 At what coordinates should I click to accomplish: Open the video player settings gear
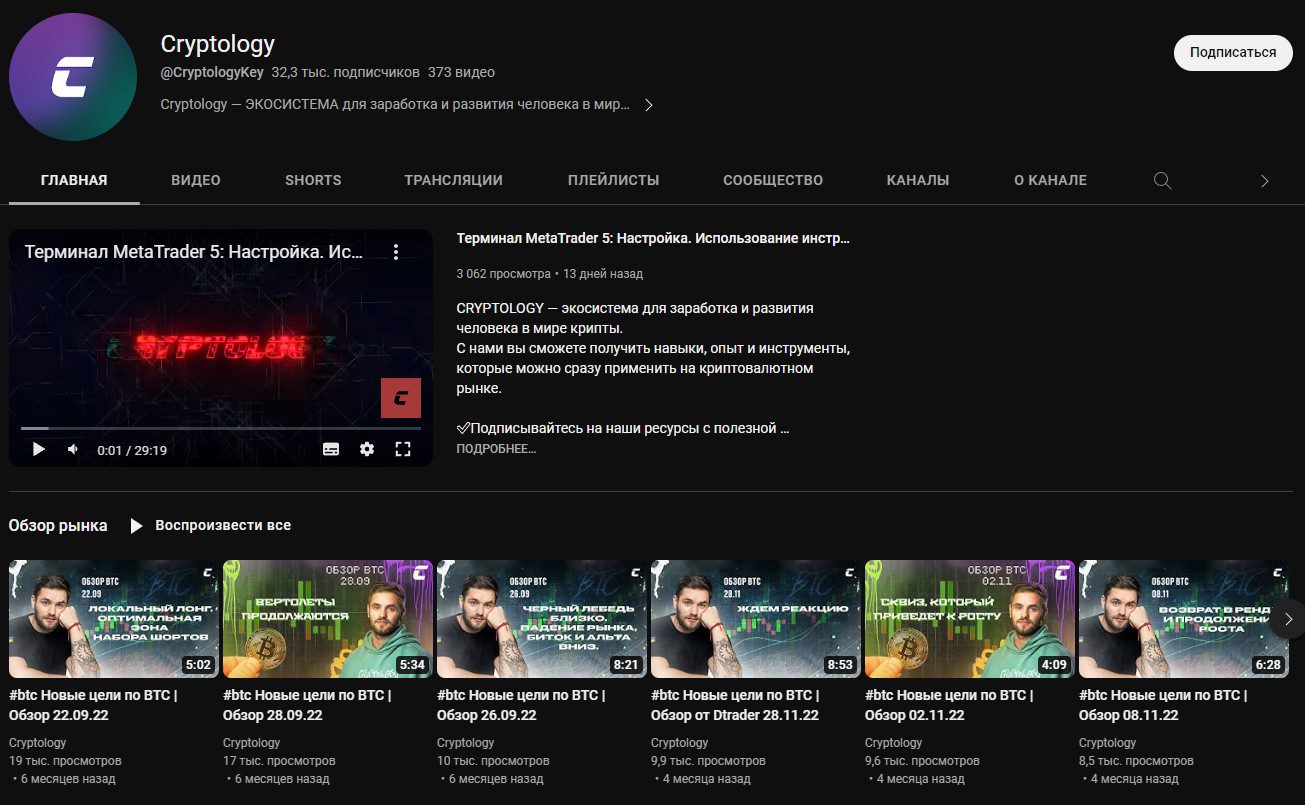(x=367, y=450)
